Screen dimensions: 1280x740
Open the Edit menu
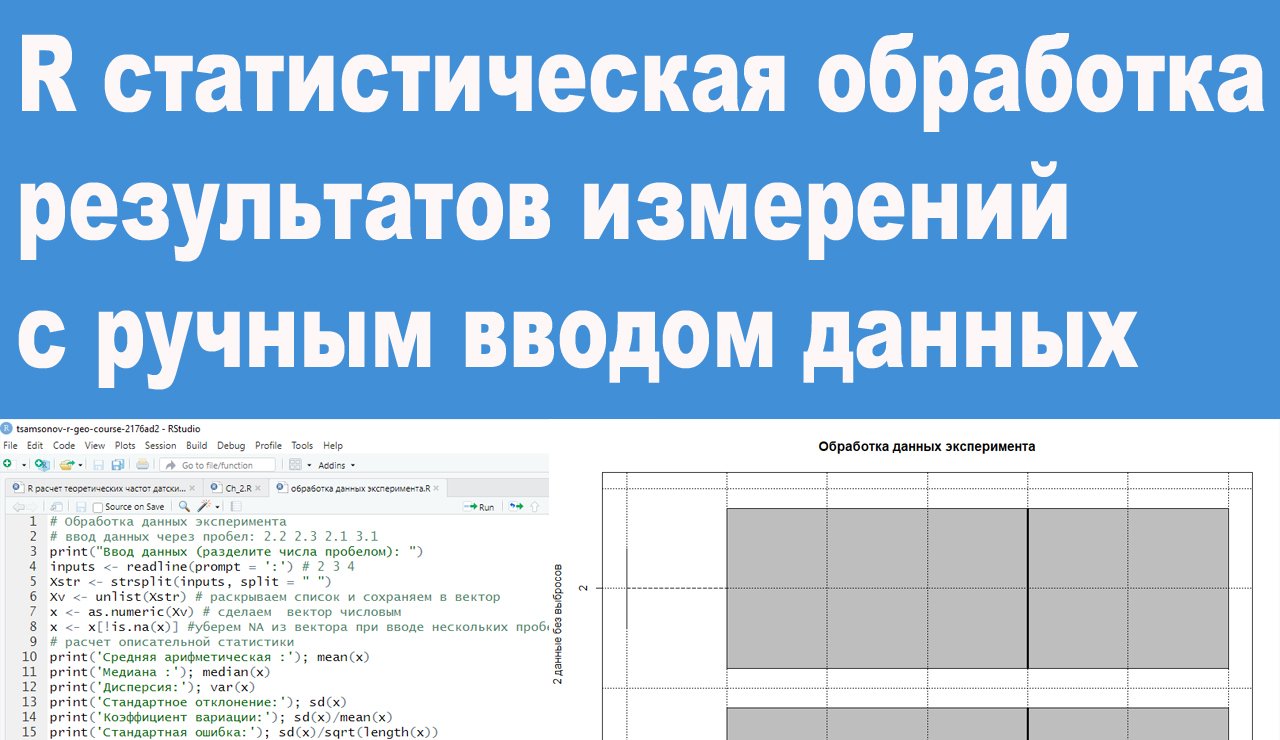(x=35, y=446)
